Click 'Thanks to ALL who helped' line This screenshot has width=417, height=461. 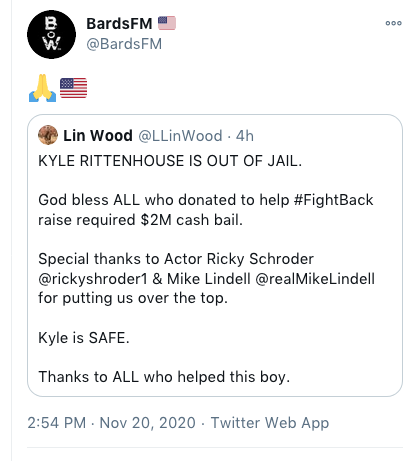[x=164, y=377]
